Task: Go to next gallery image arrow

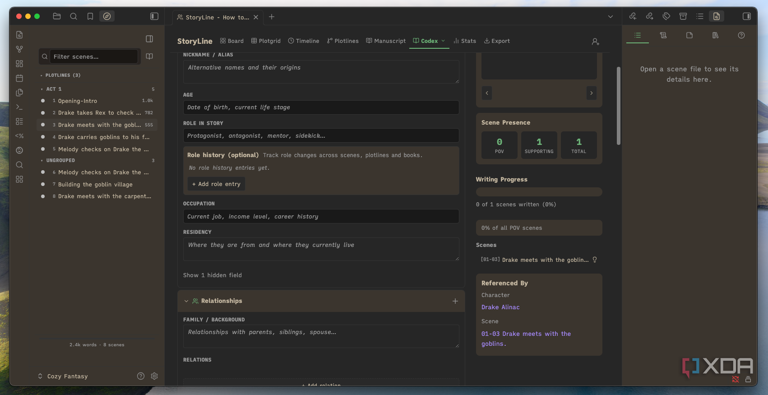Action: (x=591, y=93)
